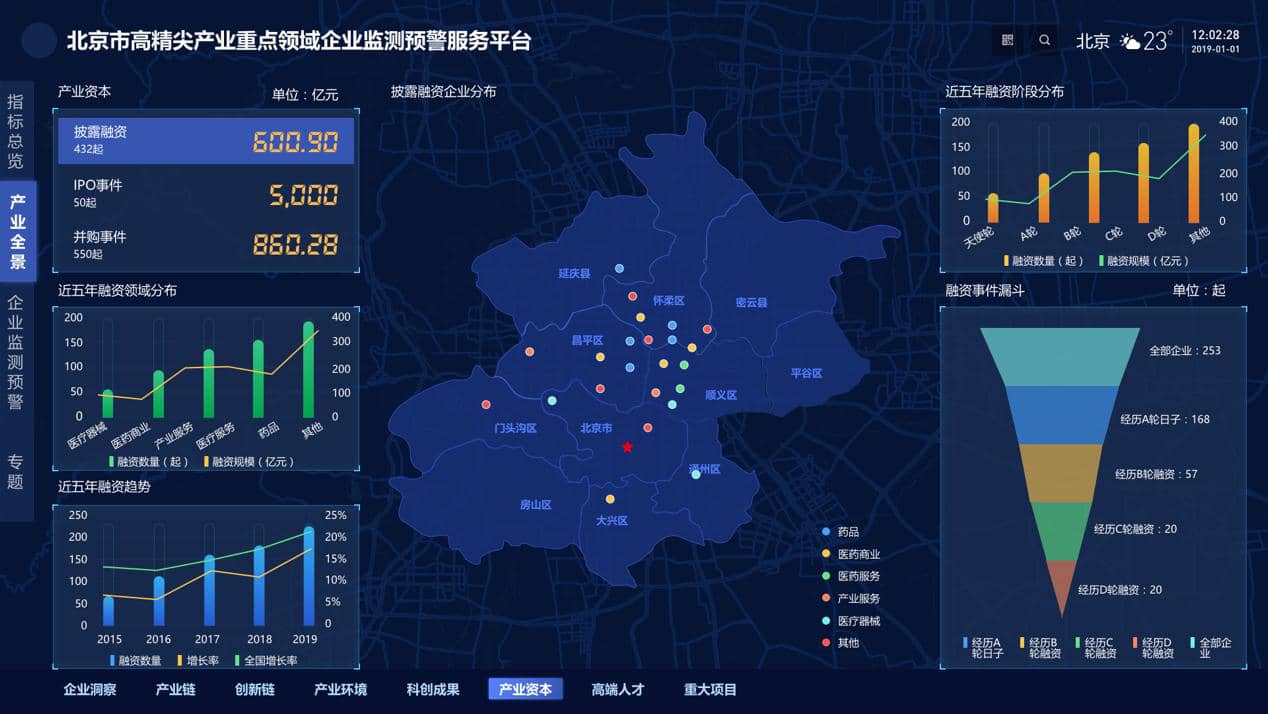Click the red company dot in 门头沟区
The height and width of the screenshot is (714, 1268).
pyautogui.click(x=486, y=405)
